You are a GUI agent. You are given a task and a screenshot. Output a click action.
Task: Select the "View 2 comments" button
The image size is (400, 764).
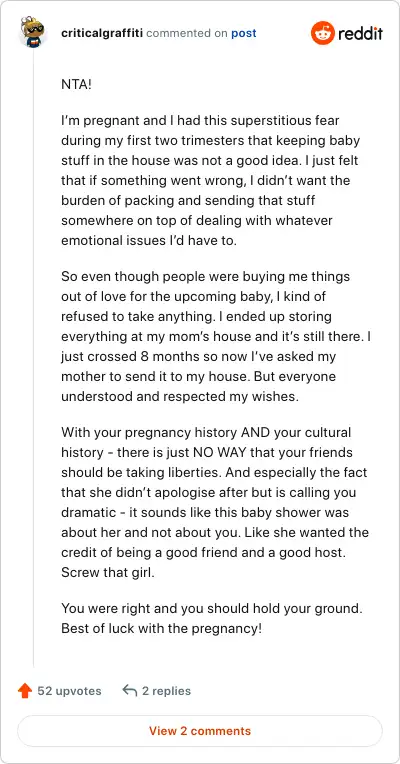(x=200, y=731)
